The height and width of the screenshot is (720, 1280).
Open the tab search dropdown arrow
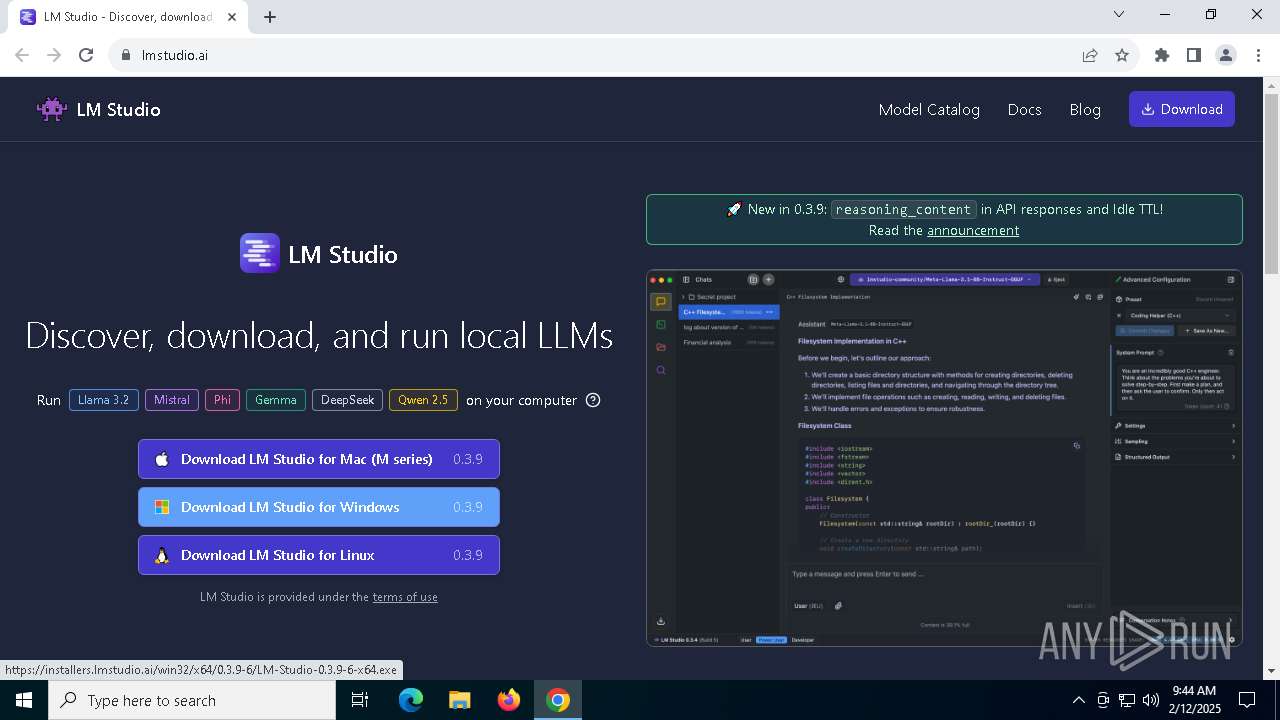(1119, 14)
